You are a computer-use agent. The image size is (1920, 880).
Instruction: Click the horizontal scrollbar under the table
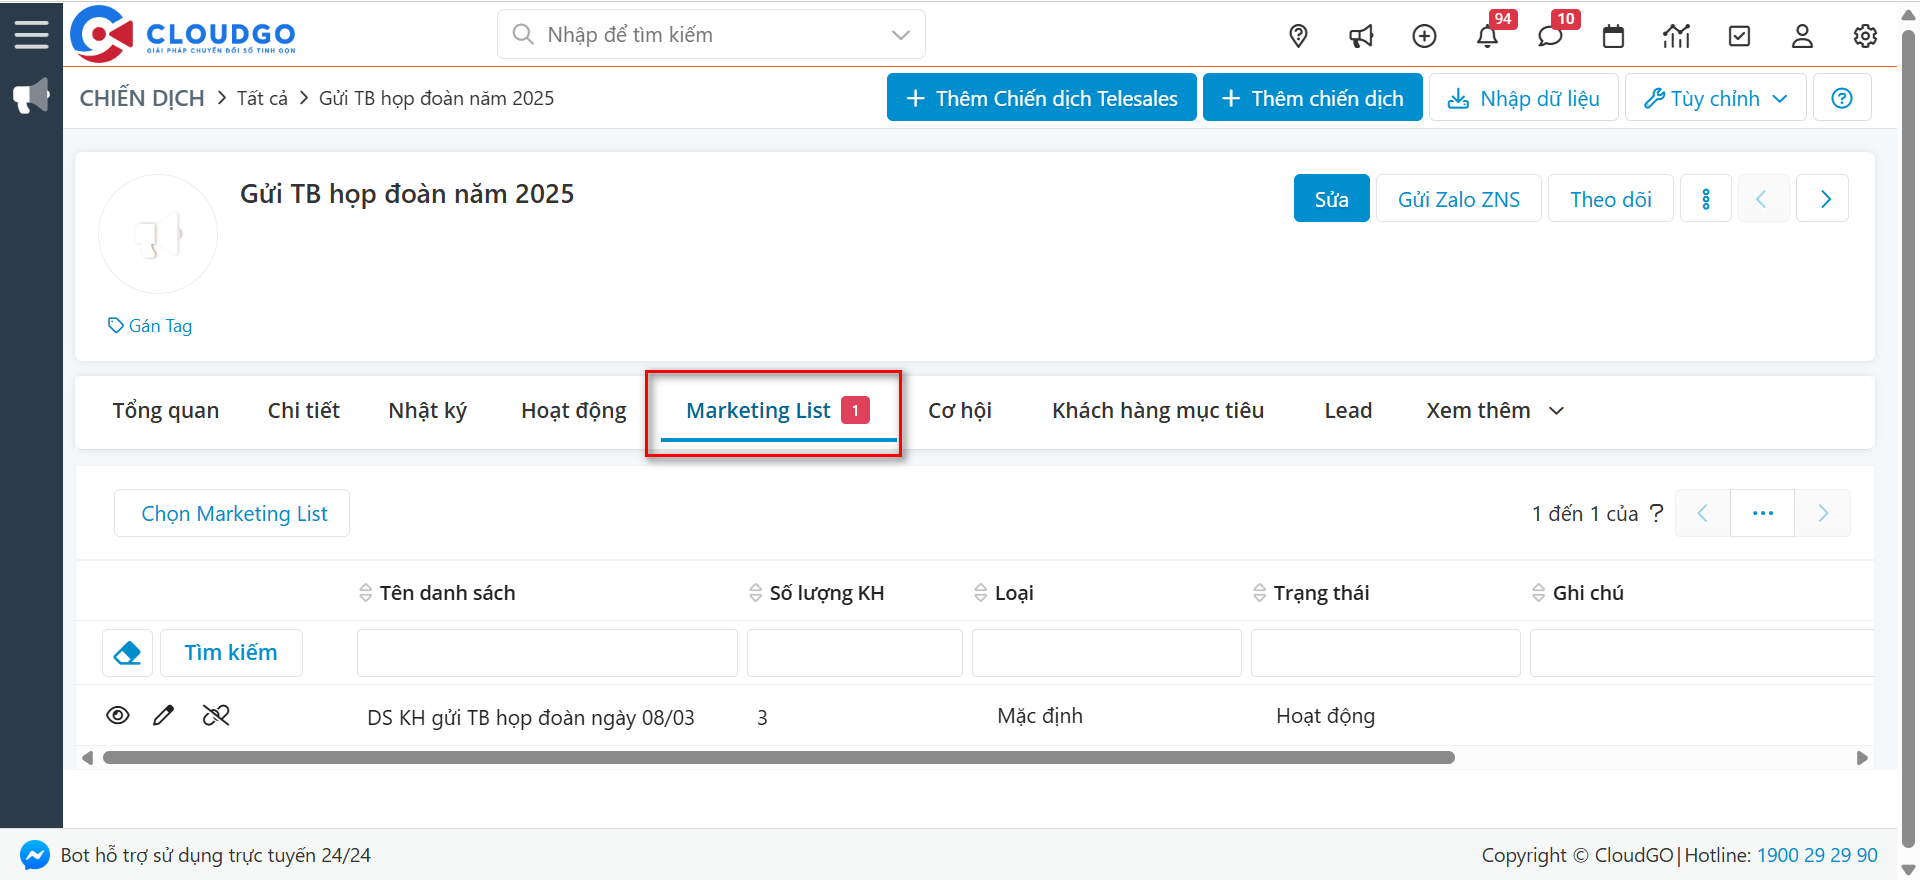tap(778, 758)
